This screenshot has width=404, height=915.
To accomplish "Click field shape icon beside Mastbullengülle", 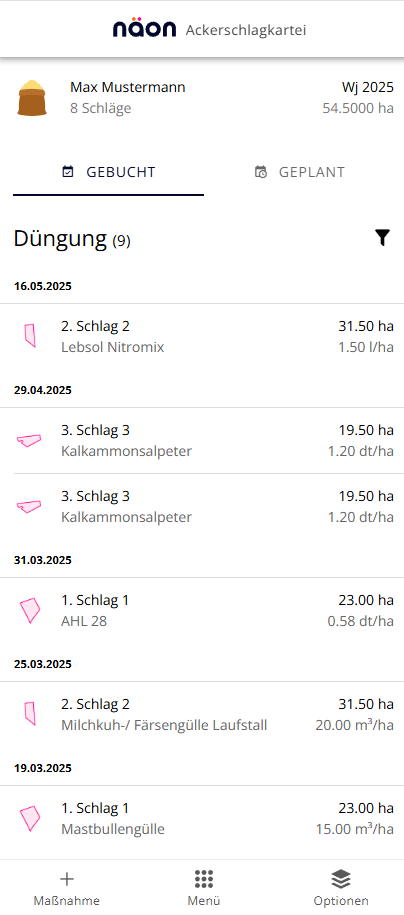I will [x=30, y=818].
